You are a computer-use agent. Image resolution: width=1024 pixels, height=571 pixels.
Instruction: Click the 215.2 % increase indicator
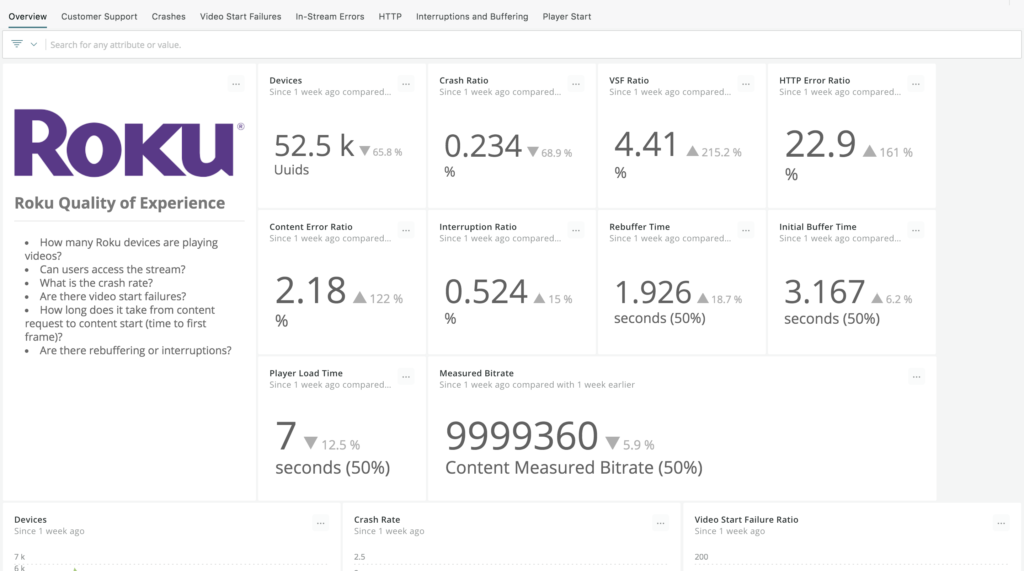point(714,152)
